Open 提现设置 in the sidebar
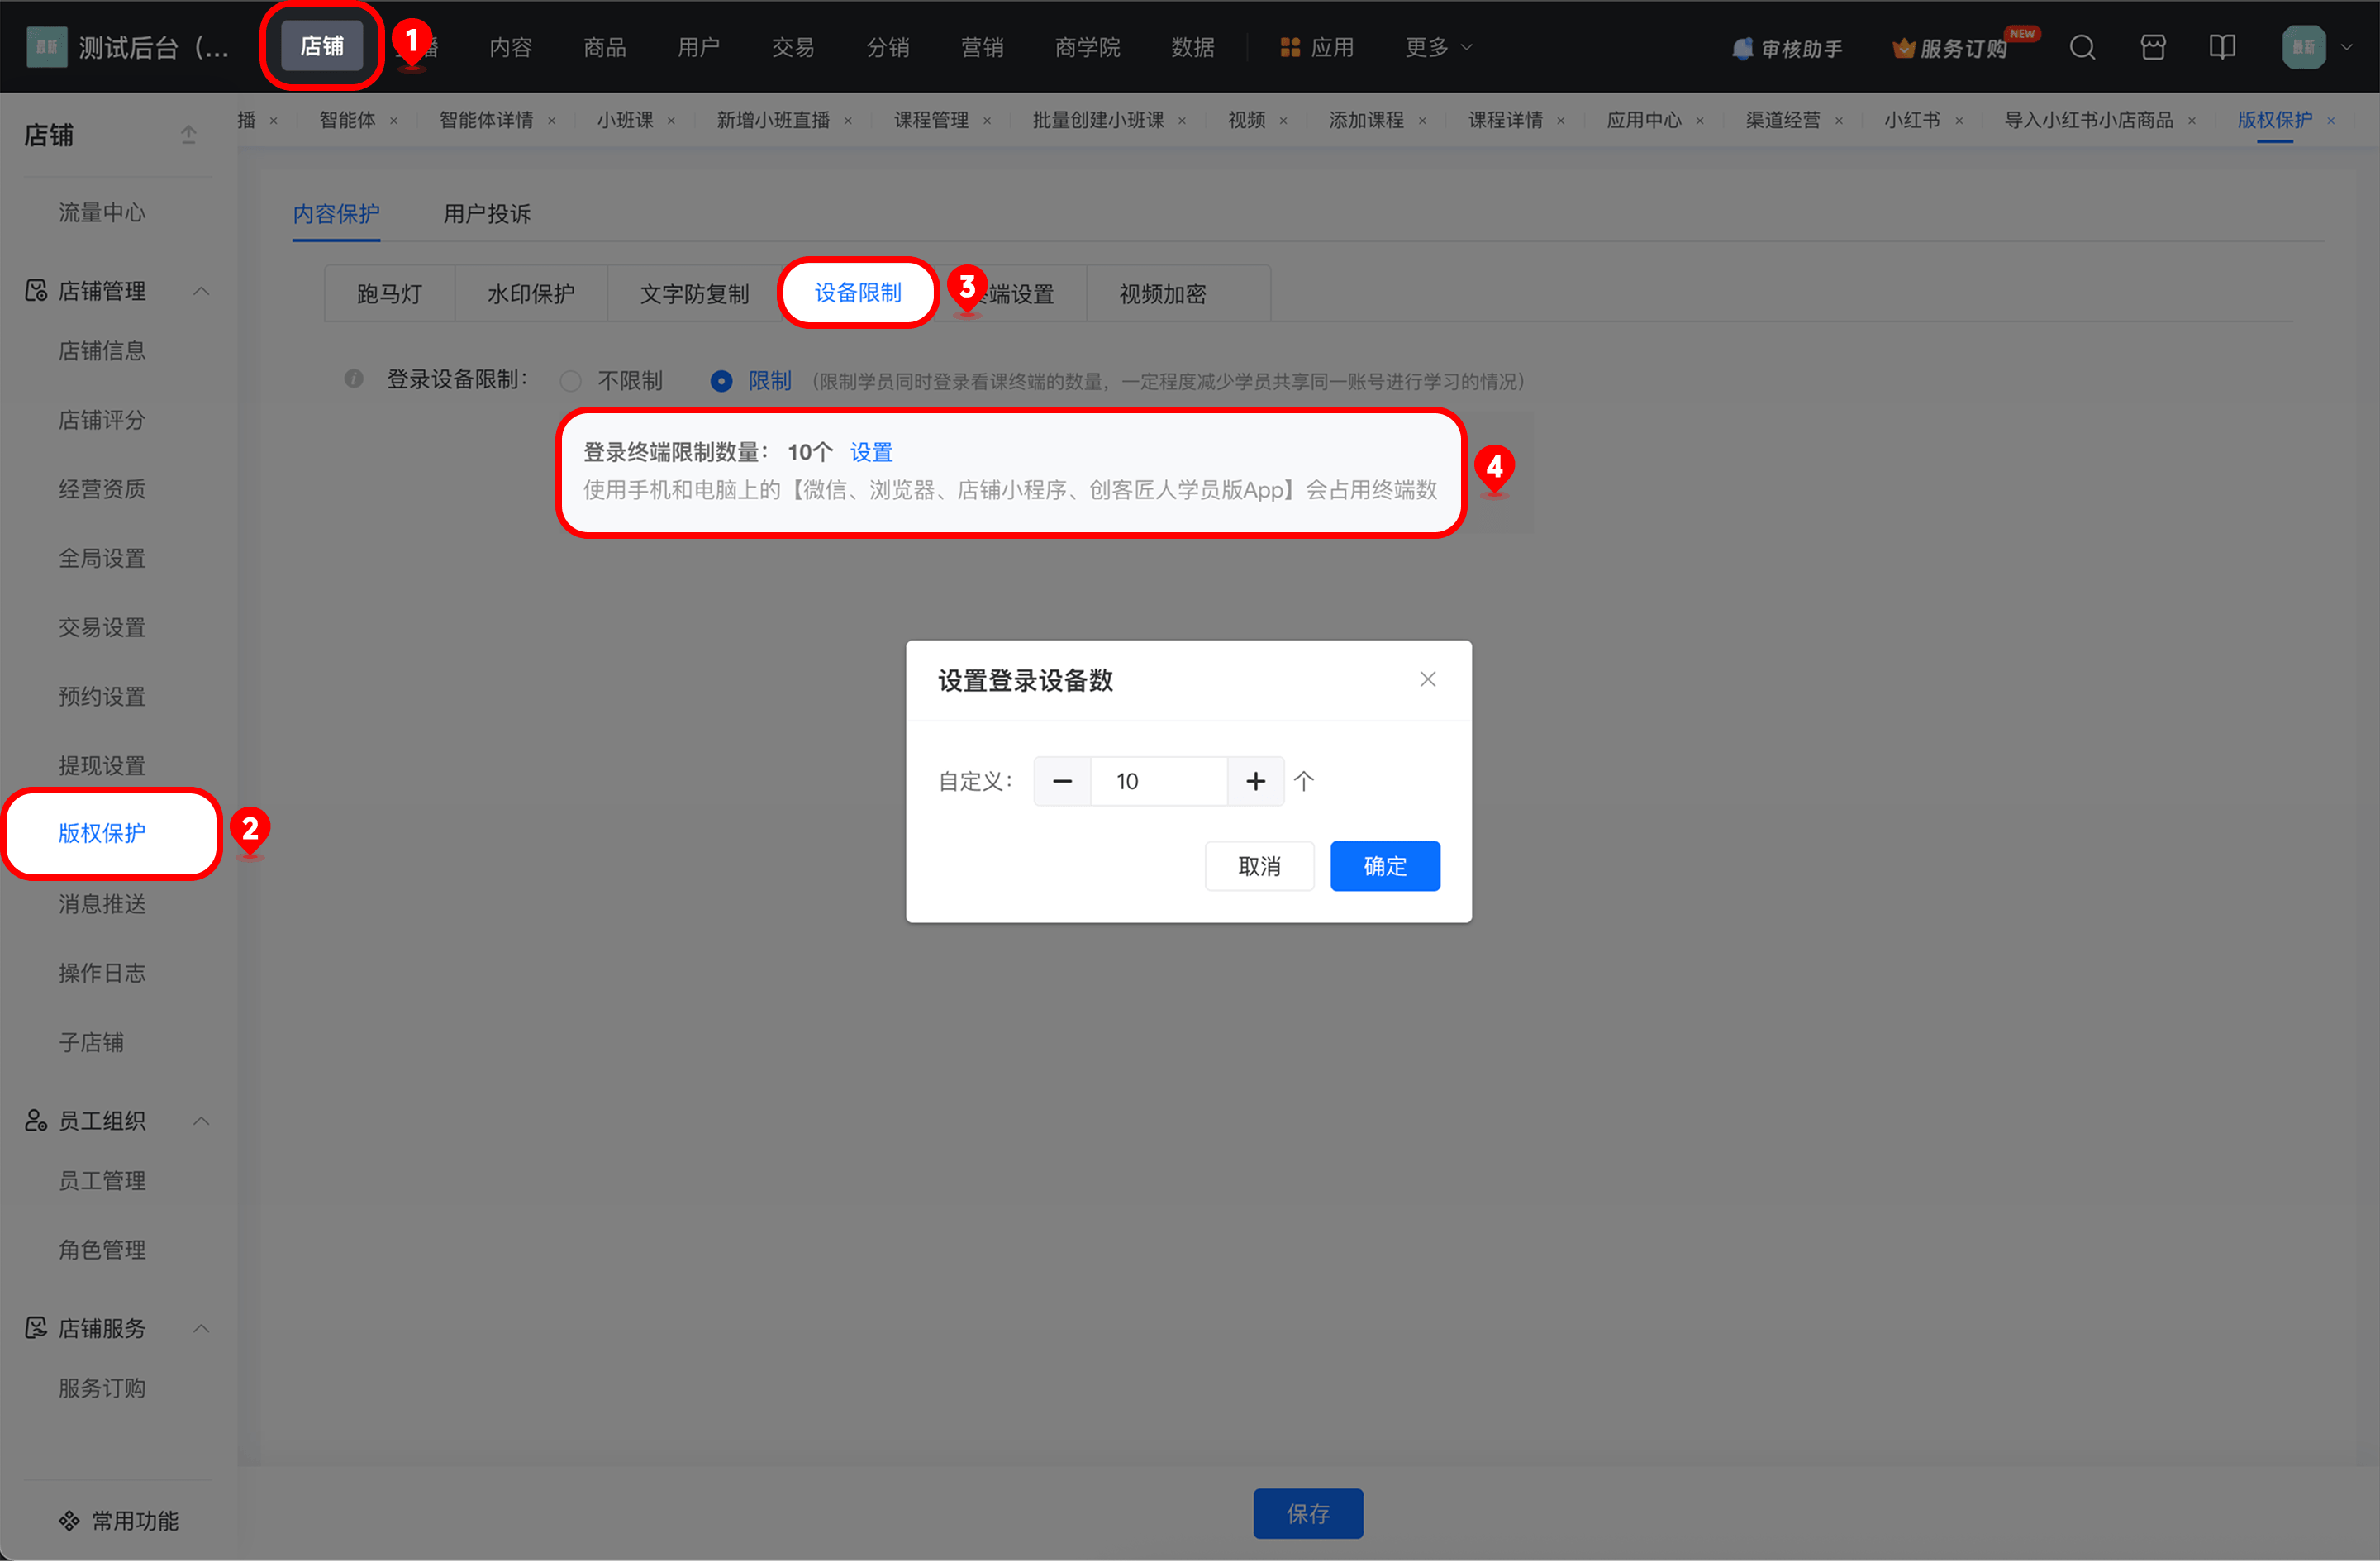This screenshot has width=2380, height=1562. pos(102,766)
